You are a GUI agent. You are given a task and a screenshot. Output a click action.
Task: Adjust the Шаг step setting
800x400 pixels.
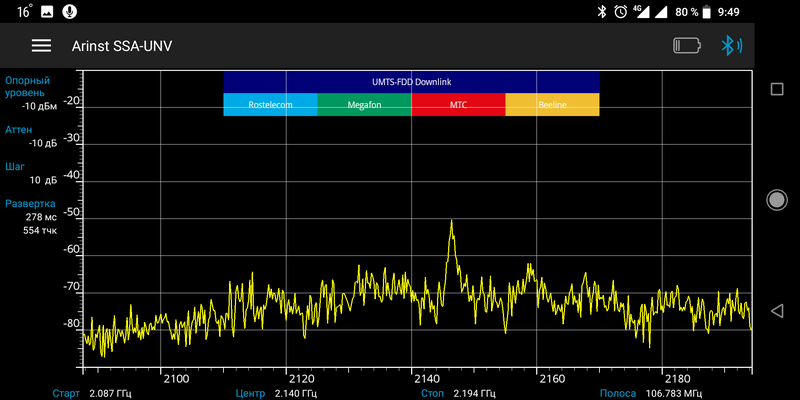click(35, 173)
